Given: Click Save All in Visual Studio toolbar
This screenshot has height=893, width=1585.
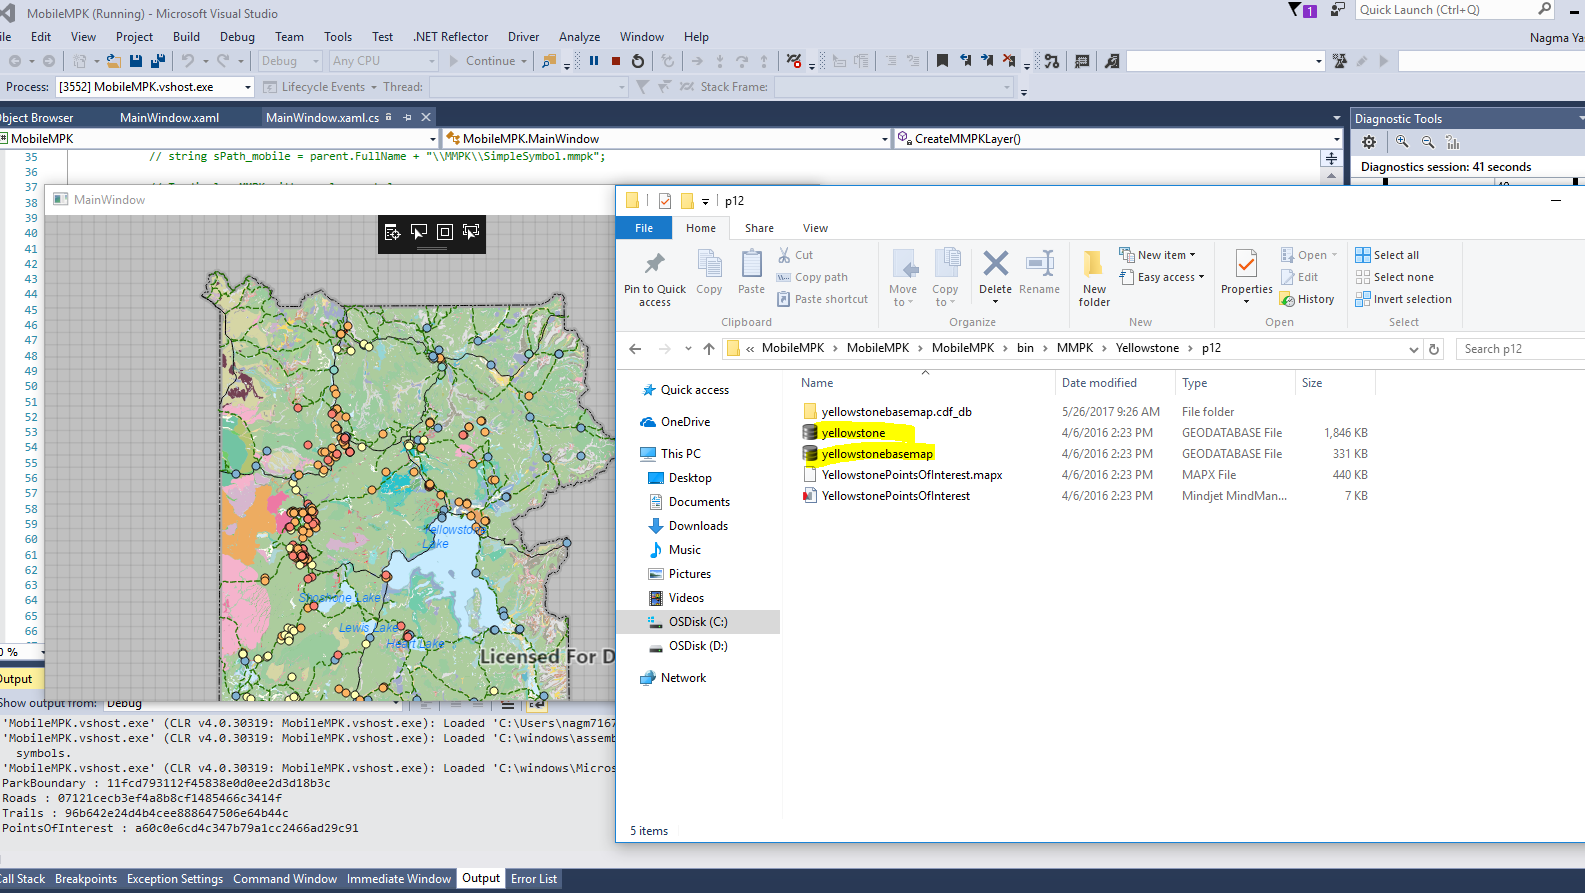Looking at the screenshot, I should click(158, 61).
